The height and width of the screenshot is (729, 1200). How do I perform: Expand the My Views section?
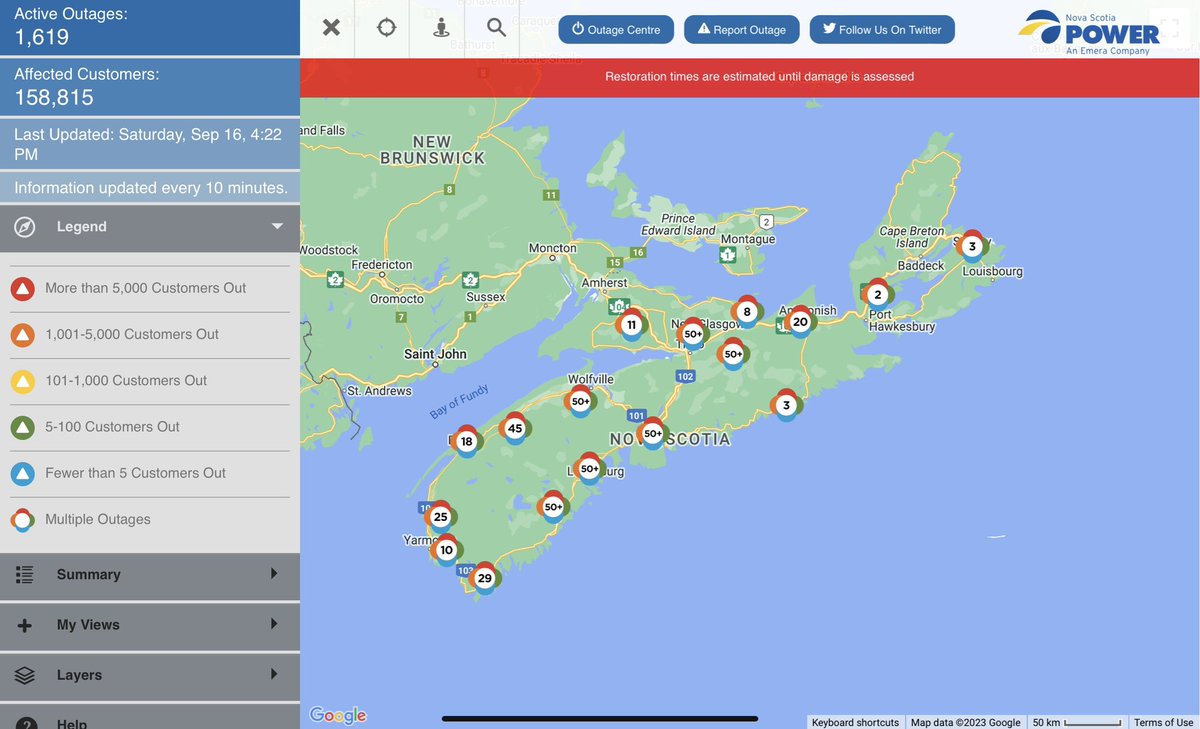point(150,625)
